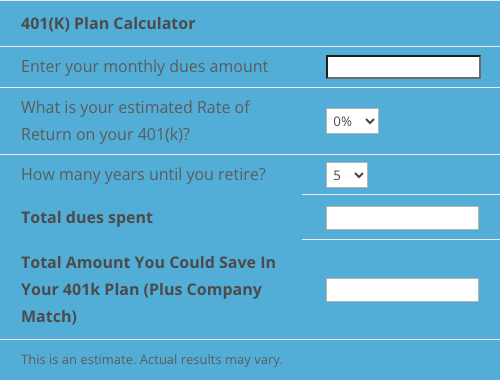Click the Total dues spent result field
500x380 pixels.
pyautogui.click(x=402, y=218)
